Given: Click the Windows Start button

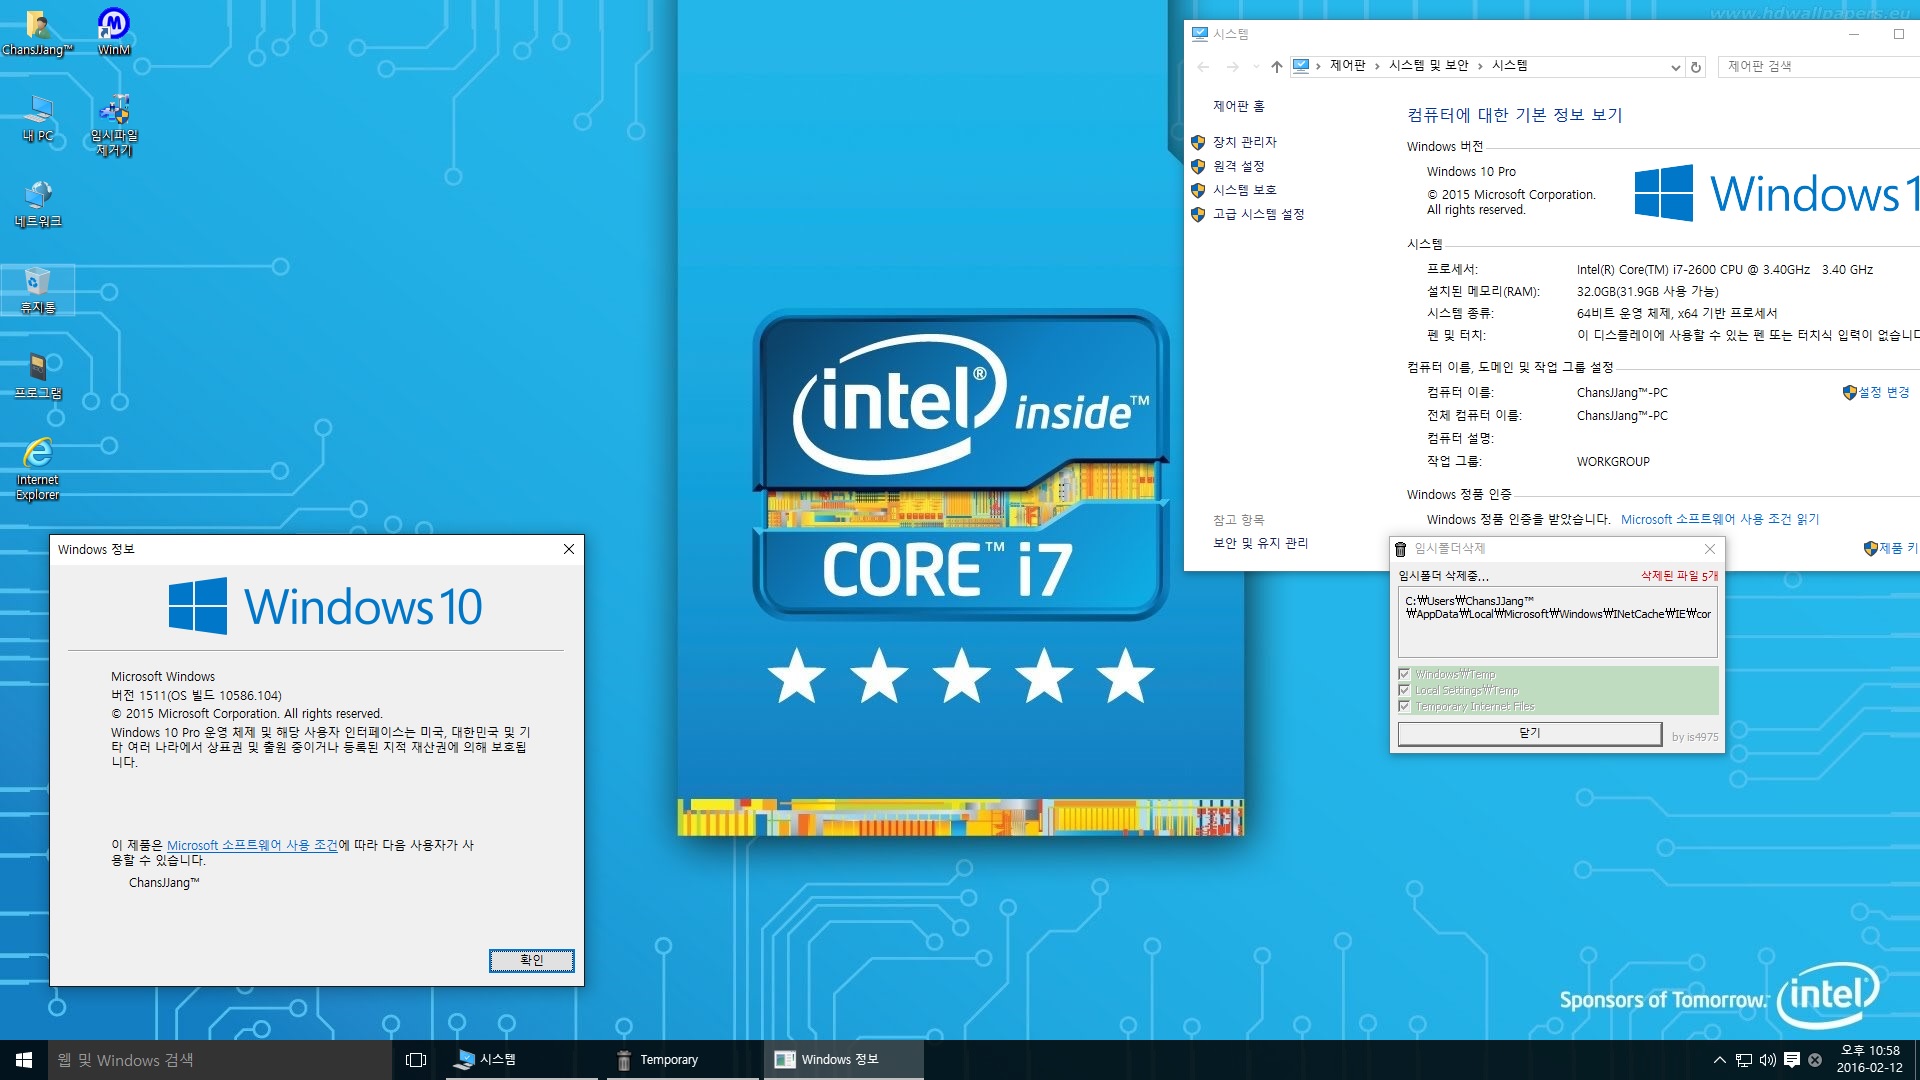Looking at the screenshot, I should (24, 1060).
